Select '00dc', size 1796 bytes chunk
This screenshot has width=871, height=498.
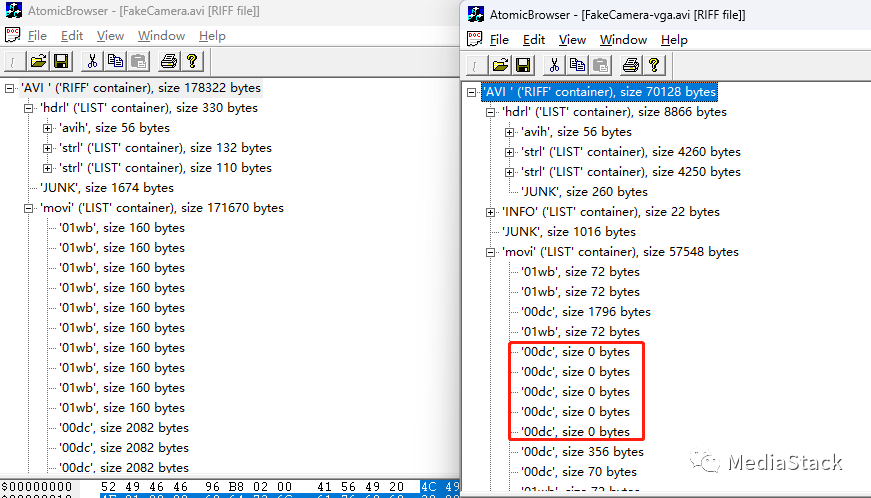(586, 312)
